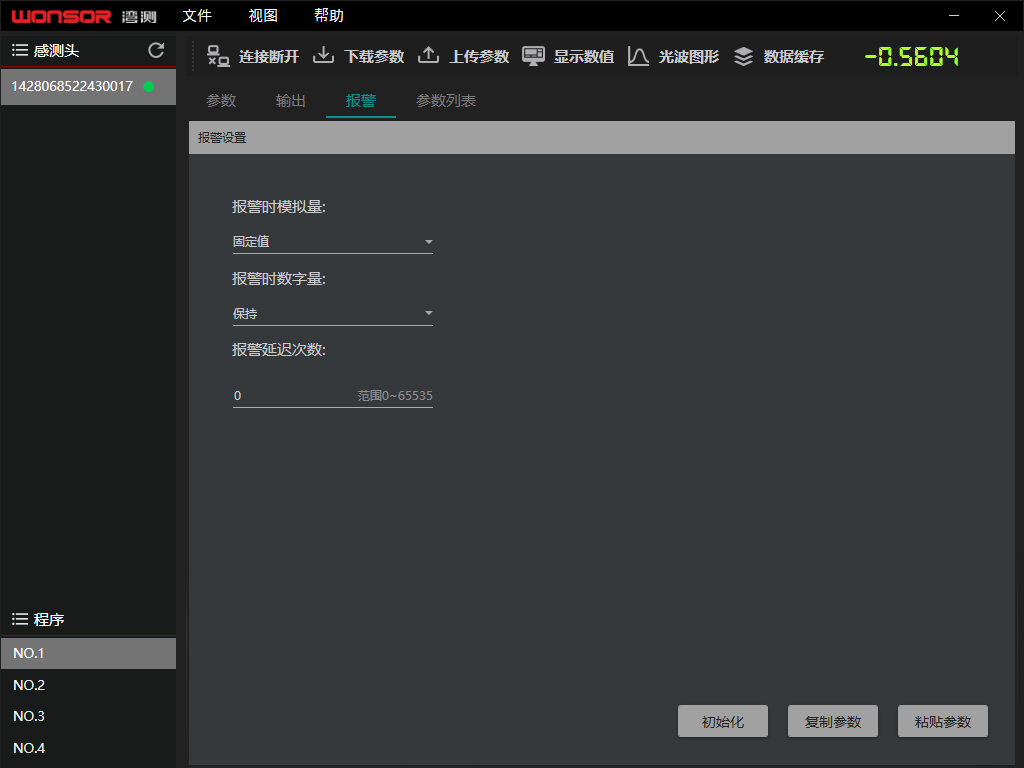Image resolution: width=1024 pixels, height=768 pixels.
Task: Click the green -0.5604 measurement readout
Action: tap(912, 57)
